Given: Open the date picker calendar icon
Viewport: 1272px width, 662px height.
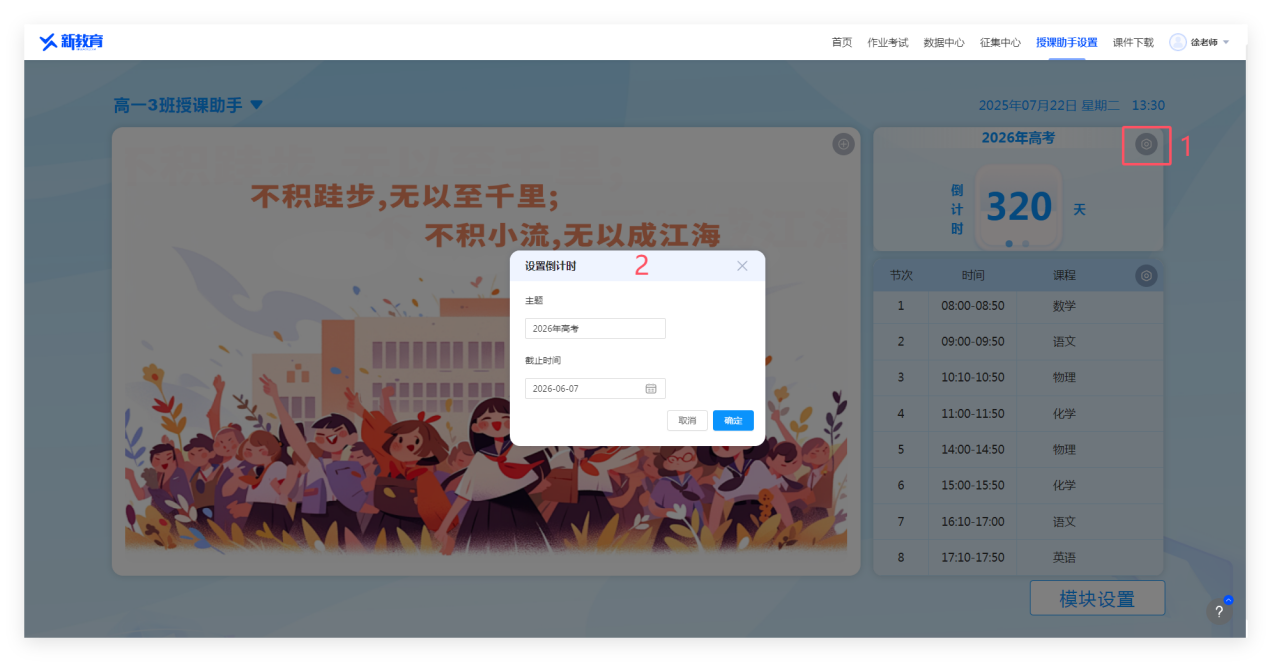Looking at the screenshot, I should pyautogui.click(x=651, y=388).
